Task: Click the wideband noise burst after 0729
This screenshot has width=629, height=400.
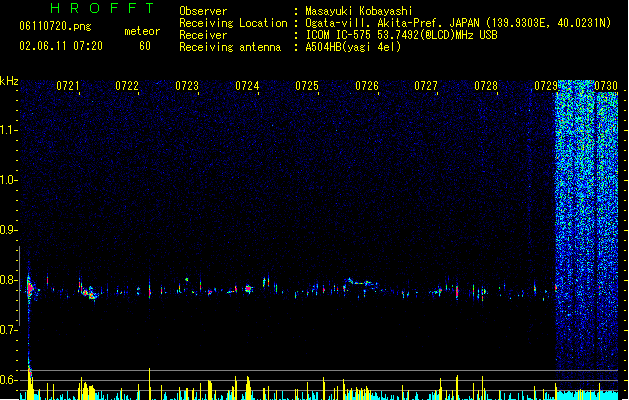Action: click(586, 237)
